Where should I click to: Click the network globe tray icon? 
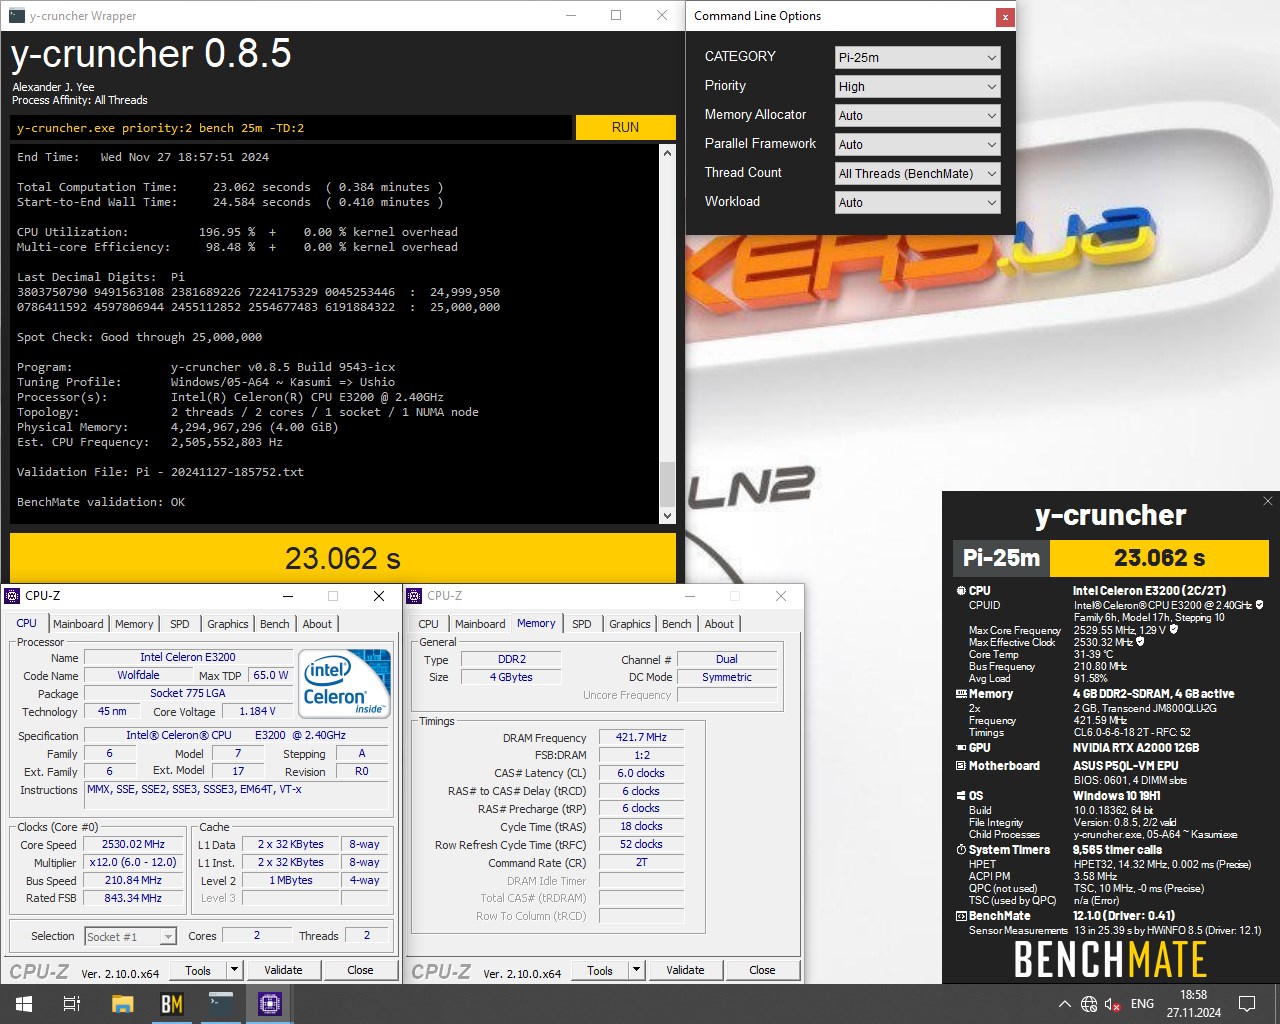1089,1004
